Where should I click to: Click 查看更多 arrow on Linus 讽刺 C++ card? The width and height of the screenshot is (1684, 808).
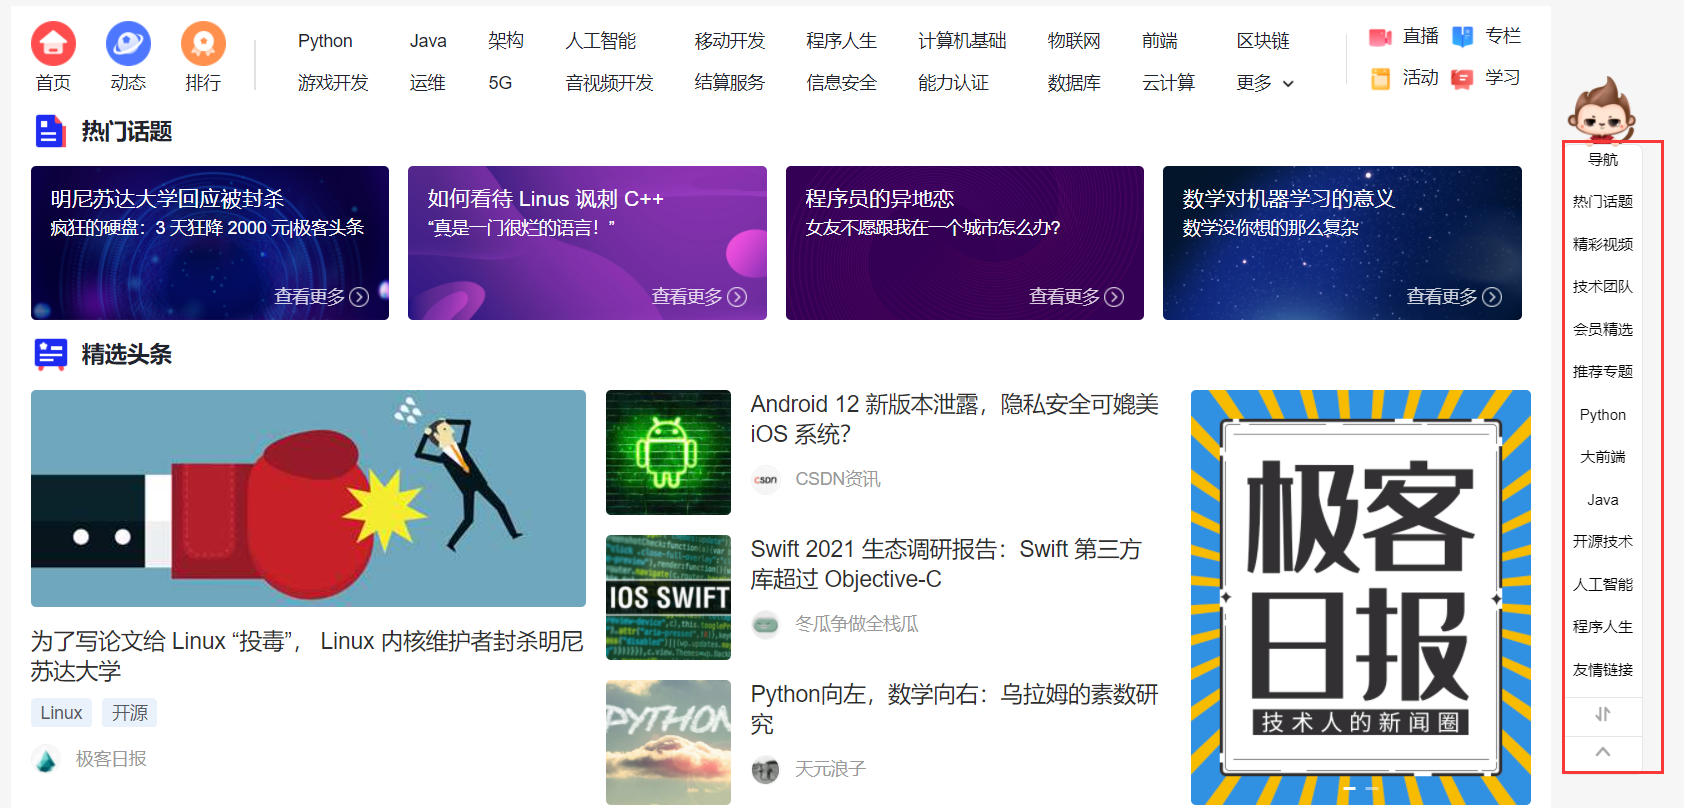(737, 297)
